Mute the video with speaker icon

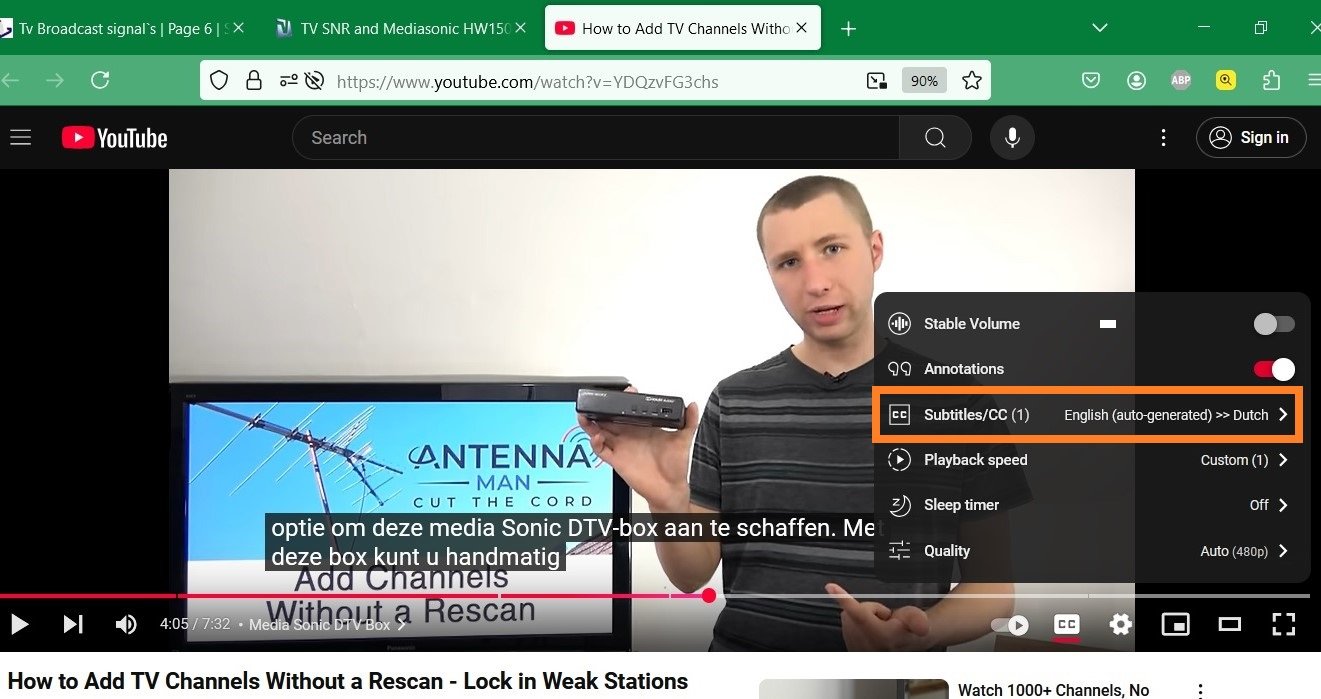click(x=126, y=625)
